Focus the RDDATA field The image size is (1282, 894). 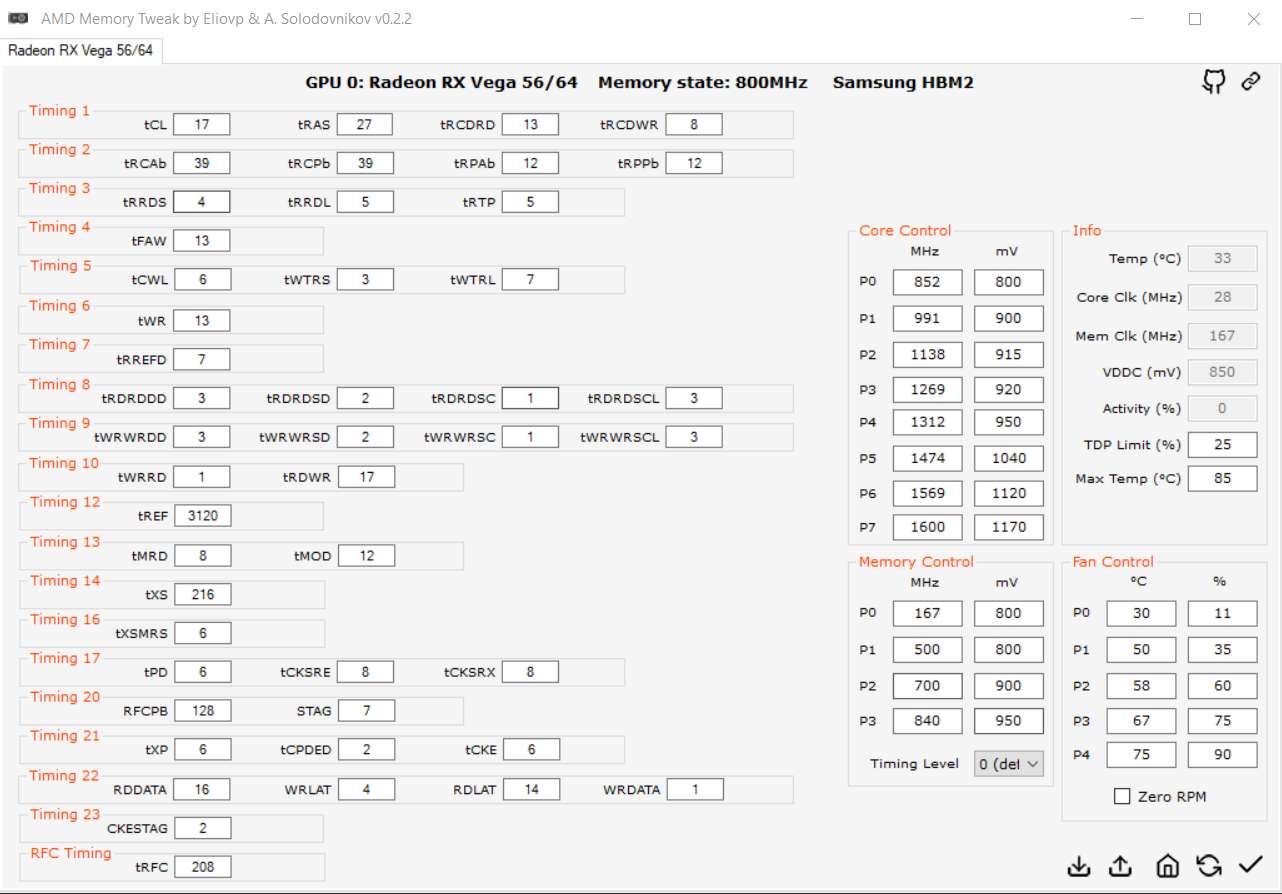[x=202, y=789]
